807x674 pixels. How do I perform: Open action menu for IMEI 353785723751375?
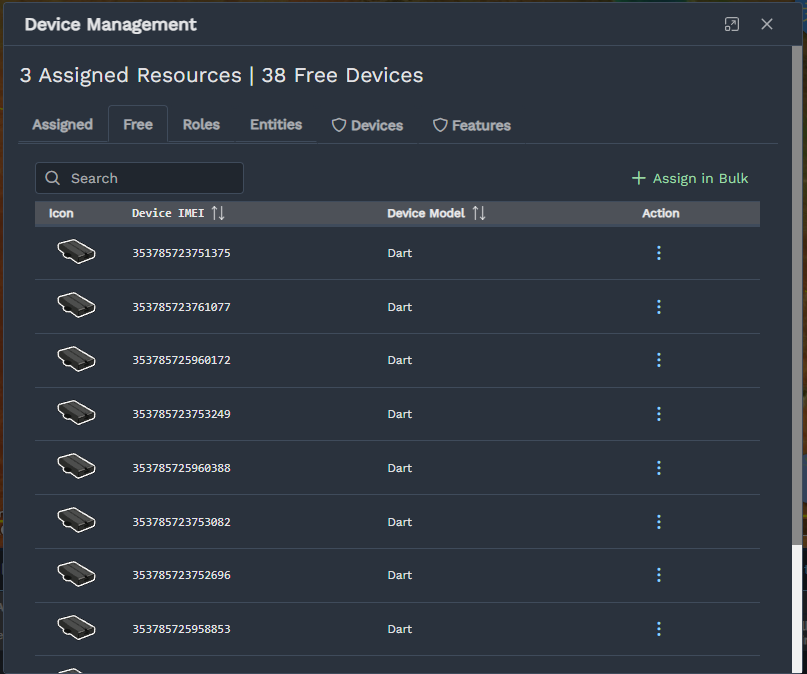(x=659, y=253)
